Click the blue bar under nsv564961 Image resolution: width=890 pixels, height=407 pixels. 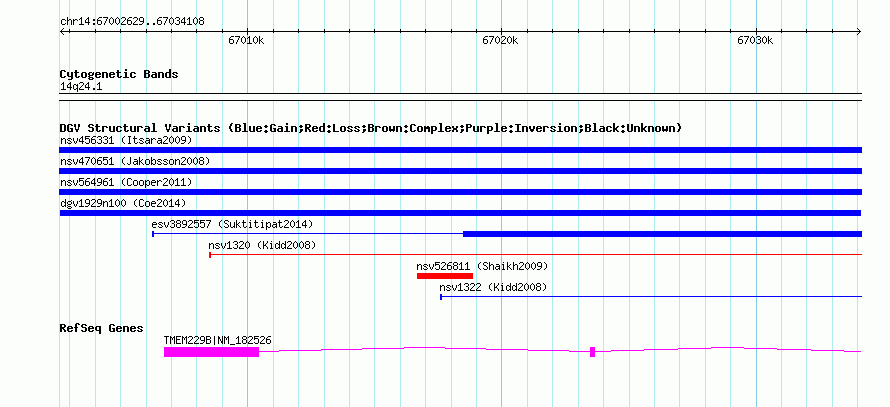point(461,192)
